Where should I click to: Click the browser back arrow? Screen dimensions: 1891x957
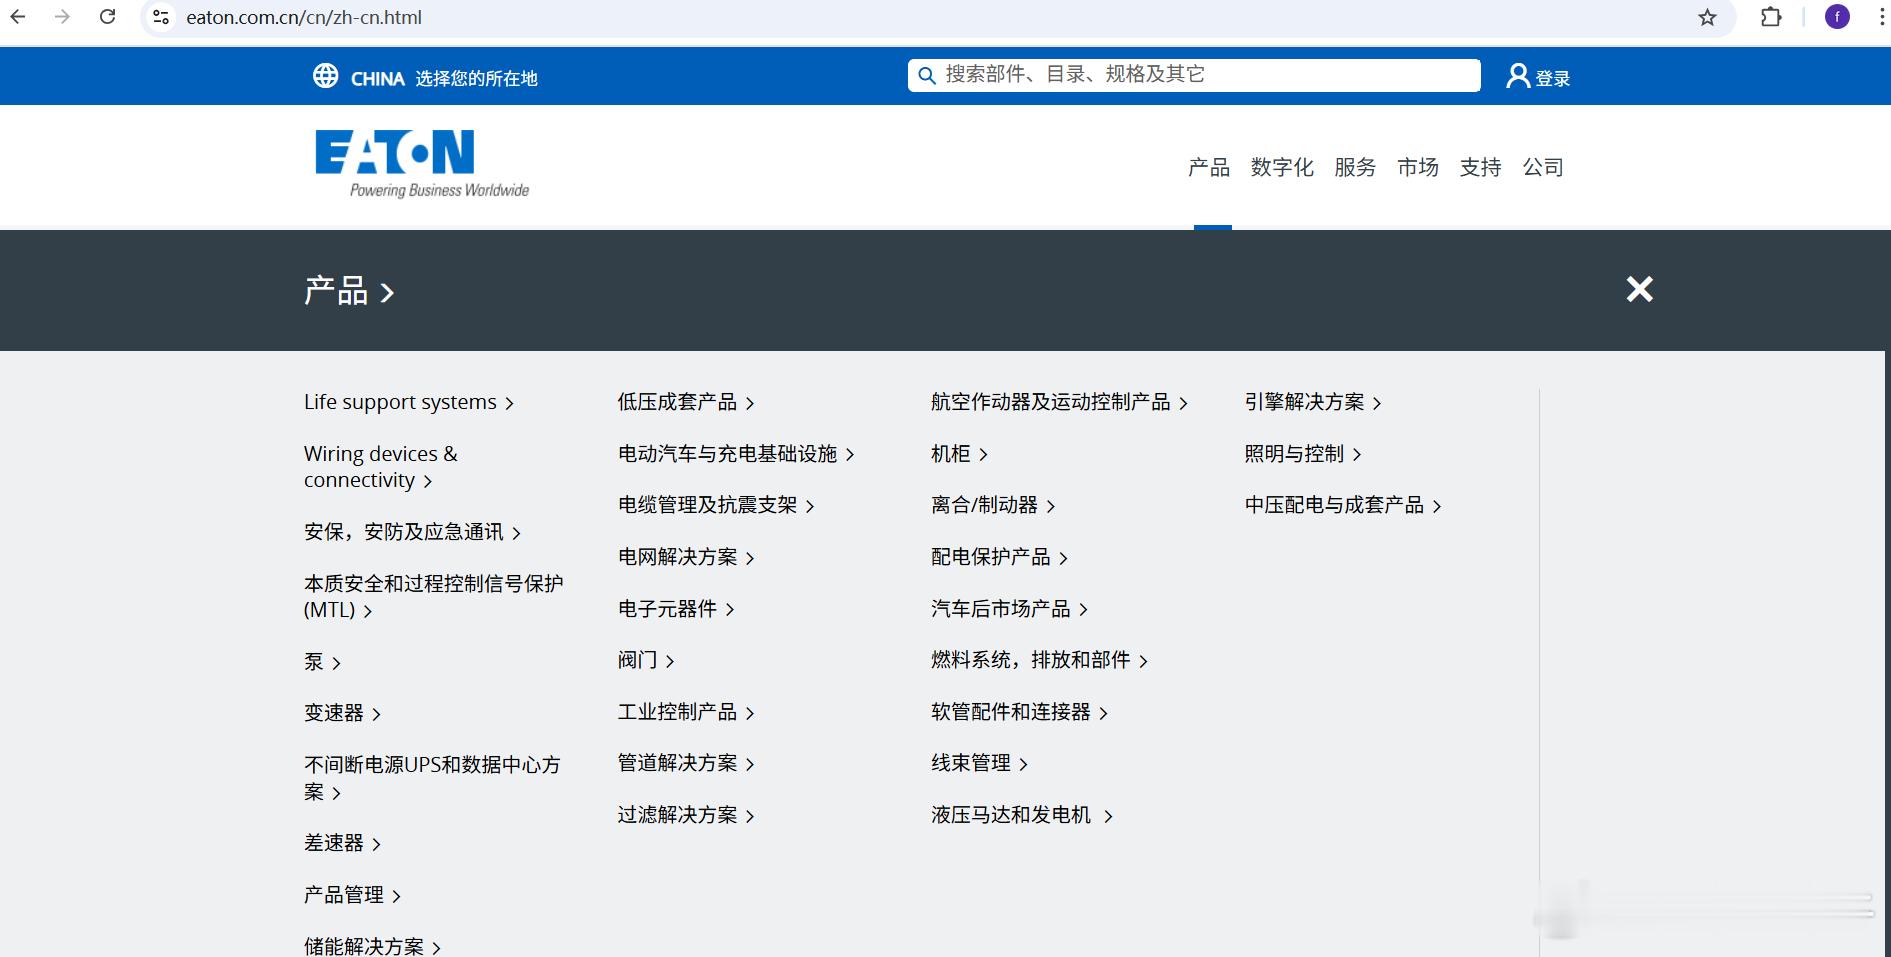click(x=17, y=16)
